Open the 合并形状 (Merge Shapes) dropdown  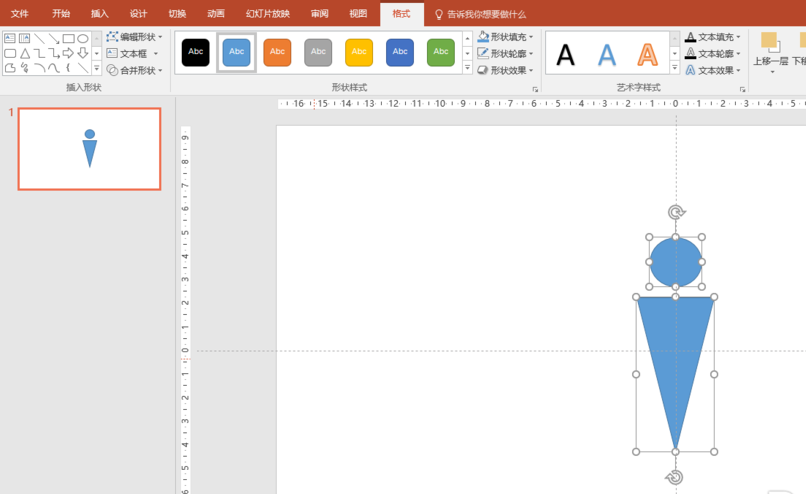[x=135, y=71]
